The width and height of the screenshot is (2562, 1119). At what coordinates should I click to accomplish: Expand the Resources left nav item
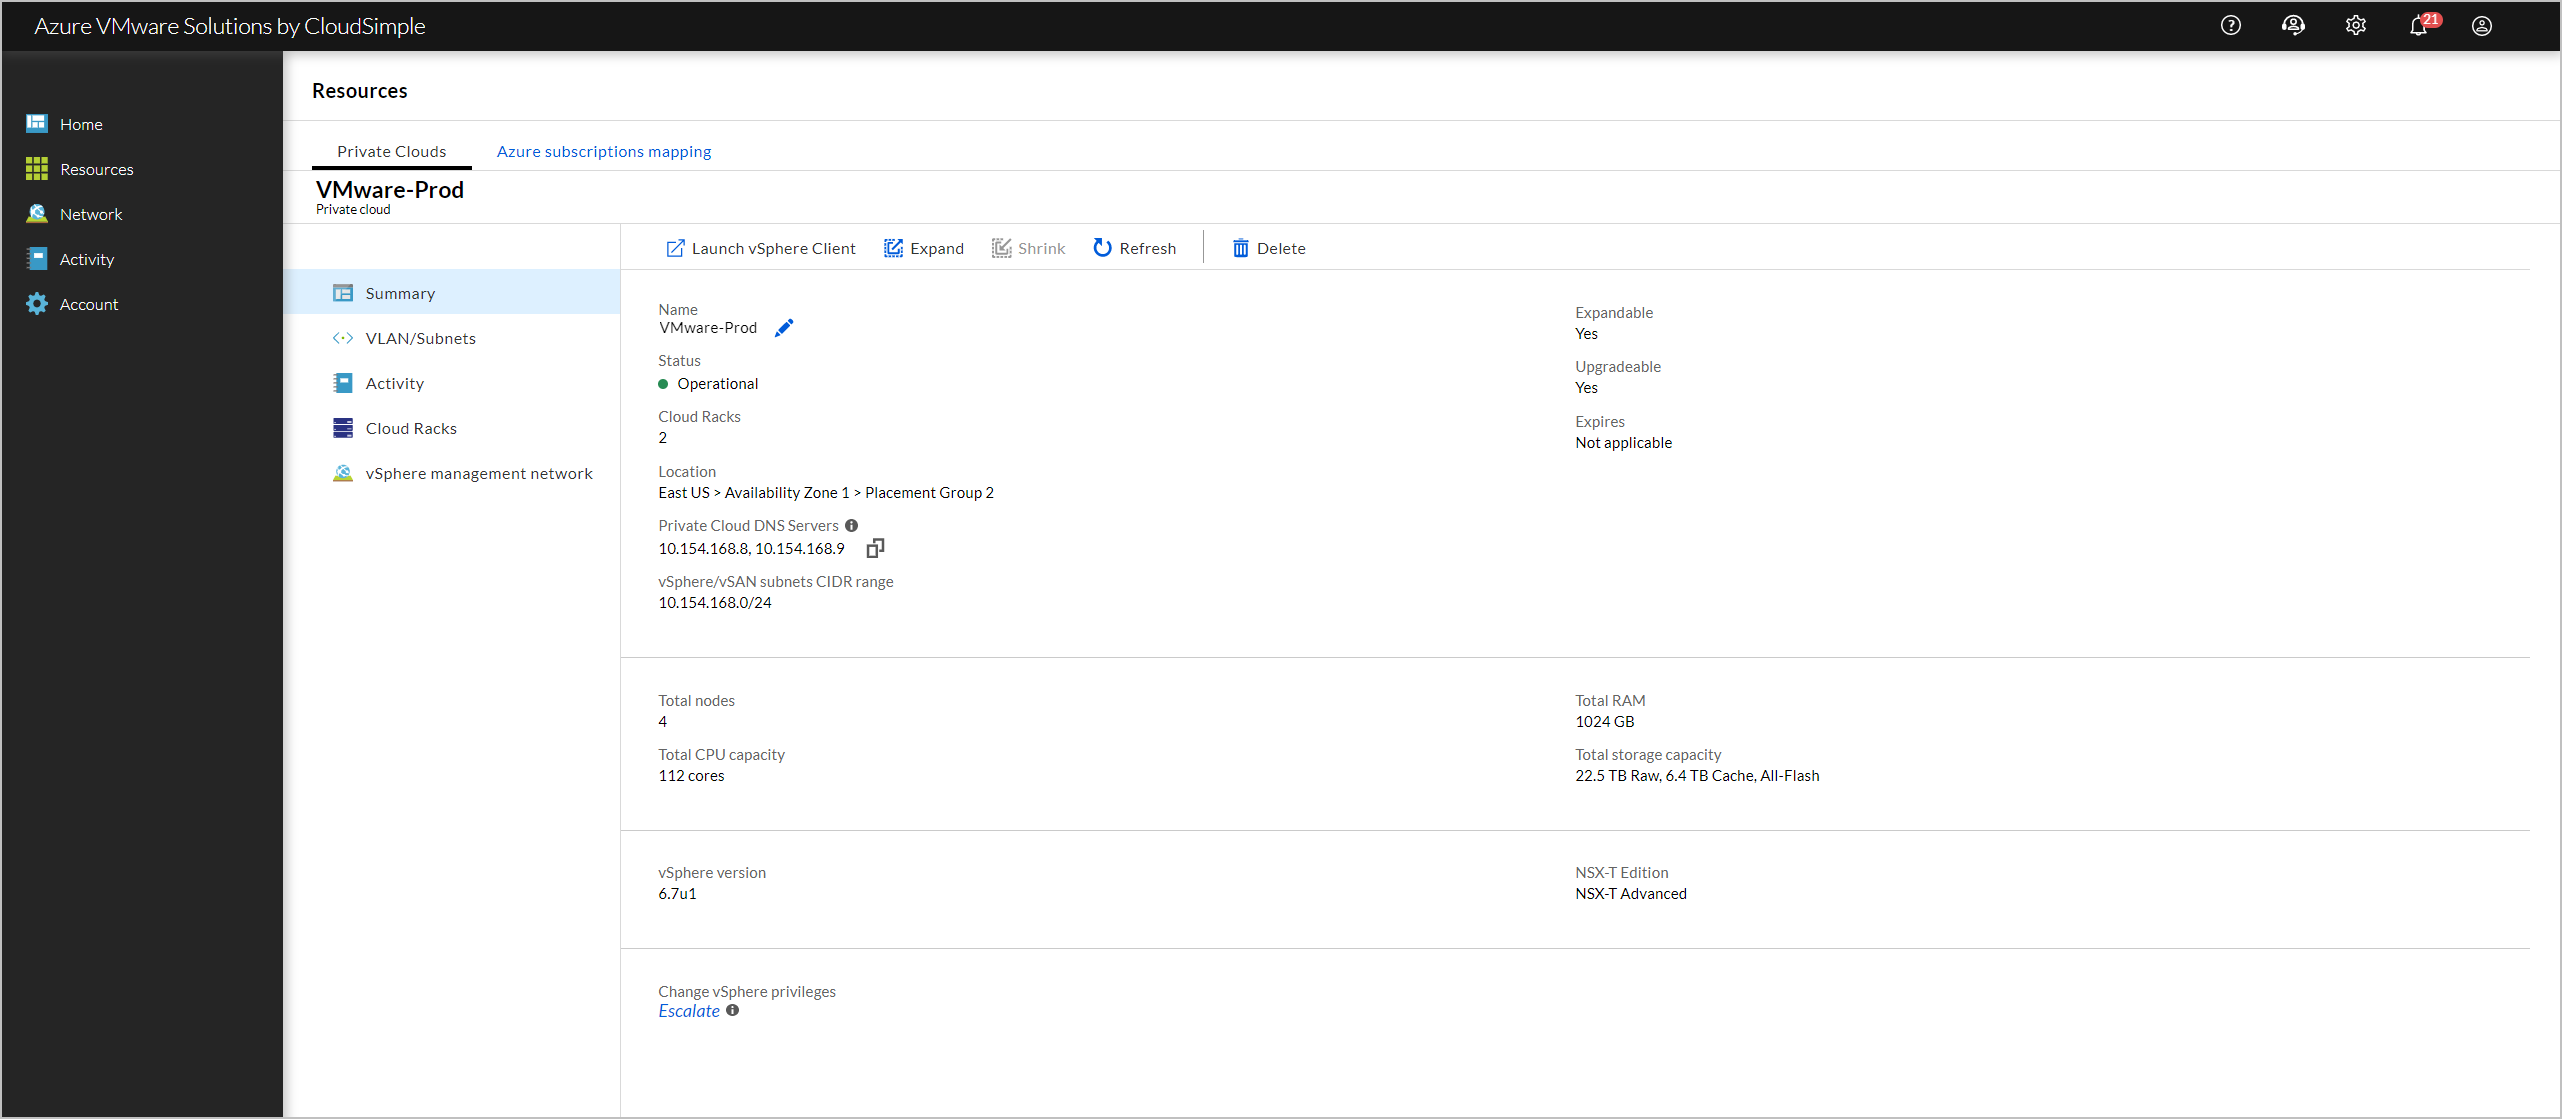pyautogui.click(x=96, y=168)
